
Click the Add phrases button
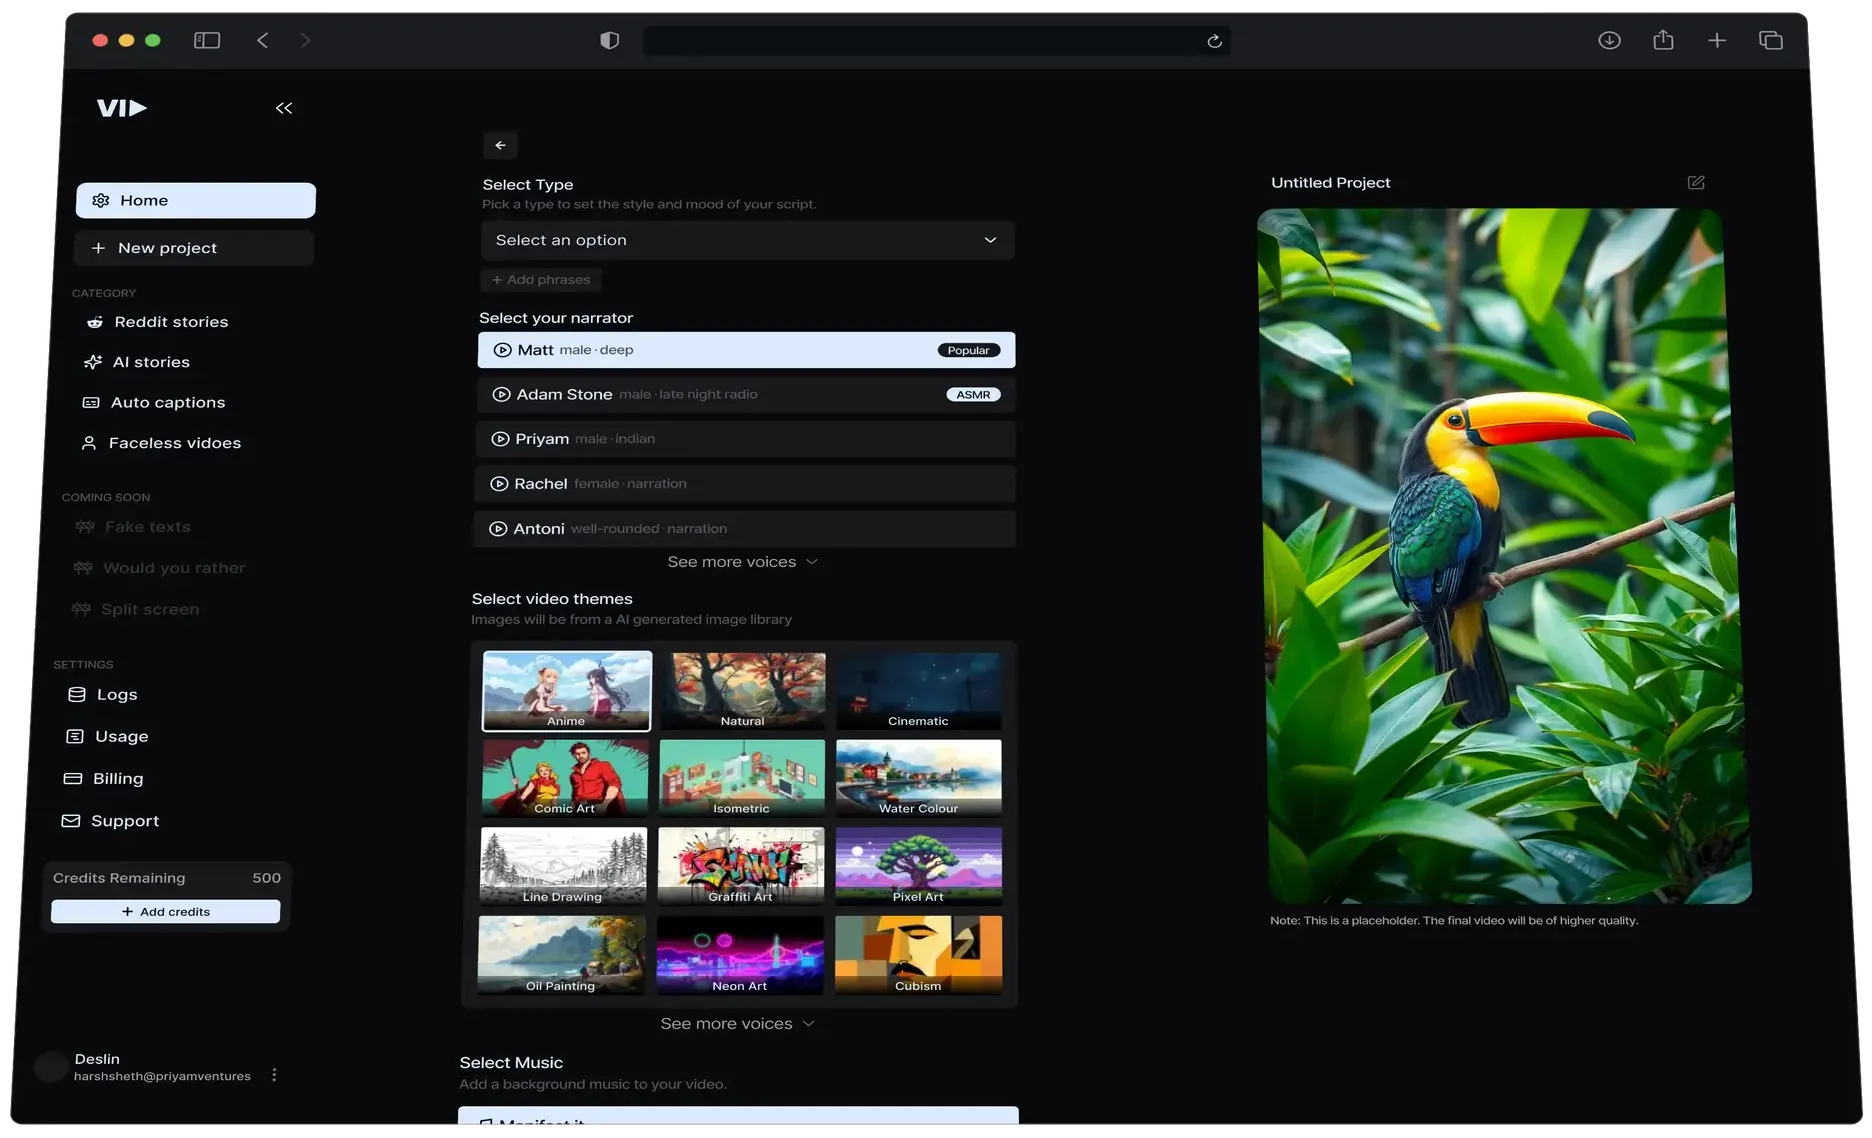coord(541,280)
